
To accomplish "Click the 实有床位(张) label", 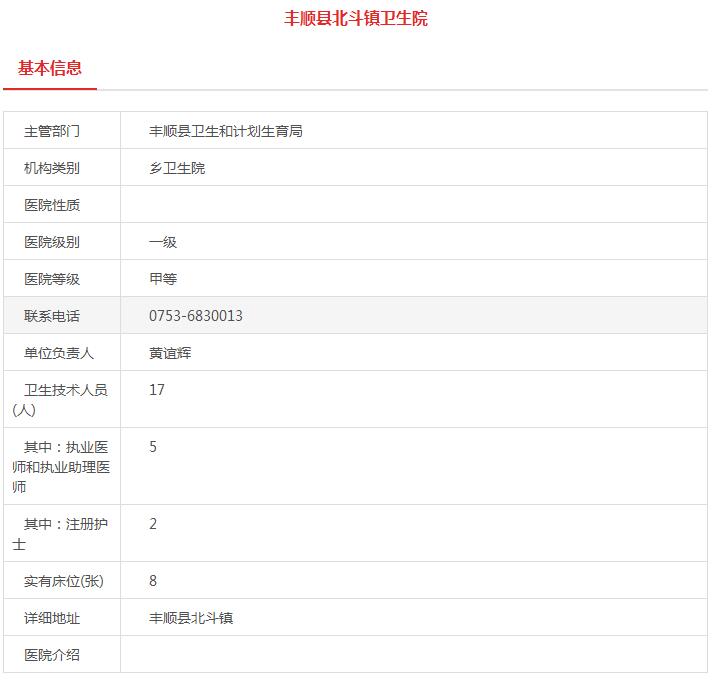I will click(x=64, y=581).
